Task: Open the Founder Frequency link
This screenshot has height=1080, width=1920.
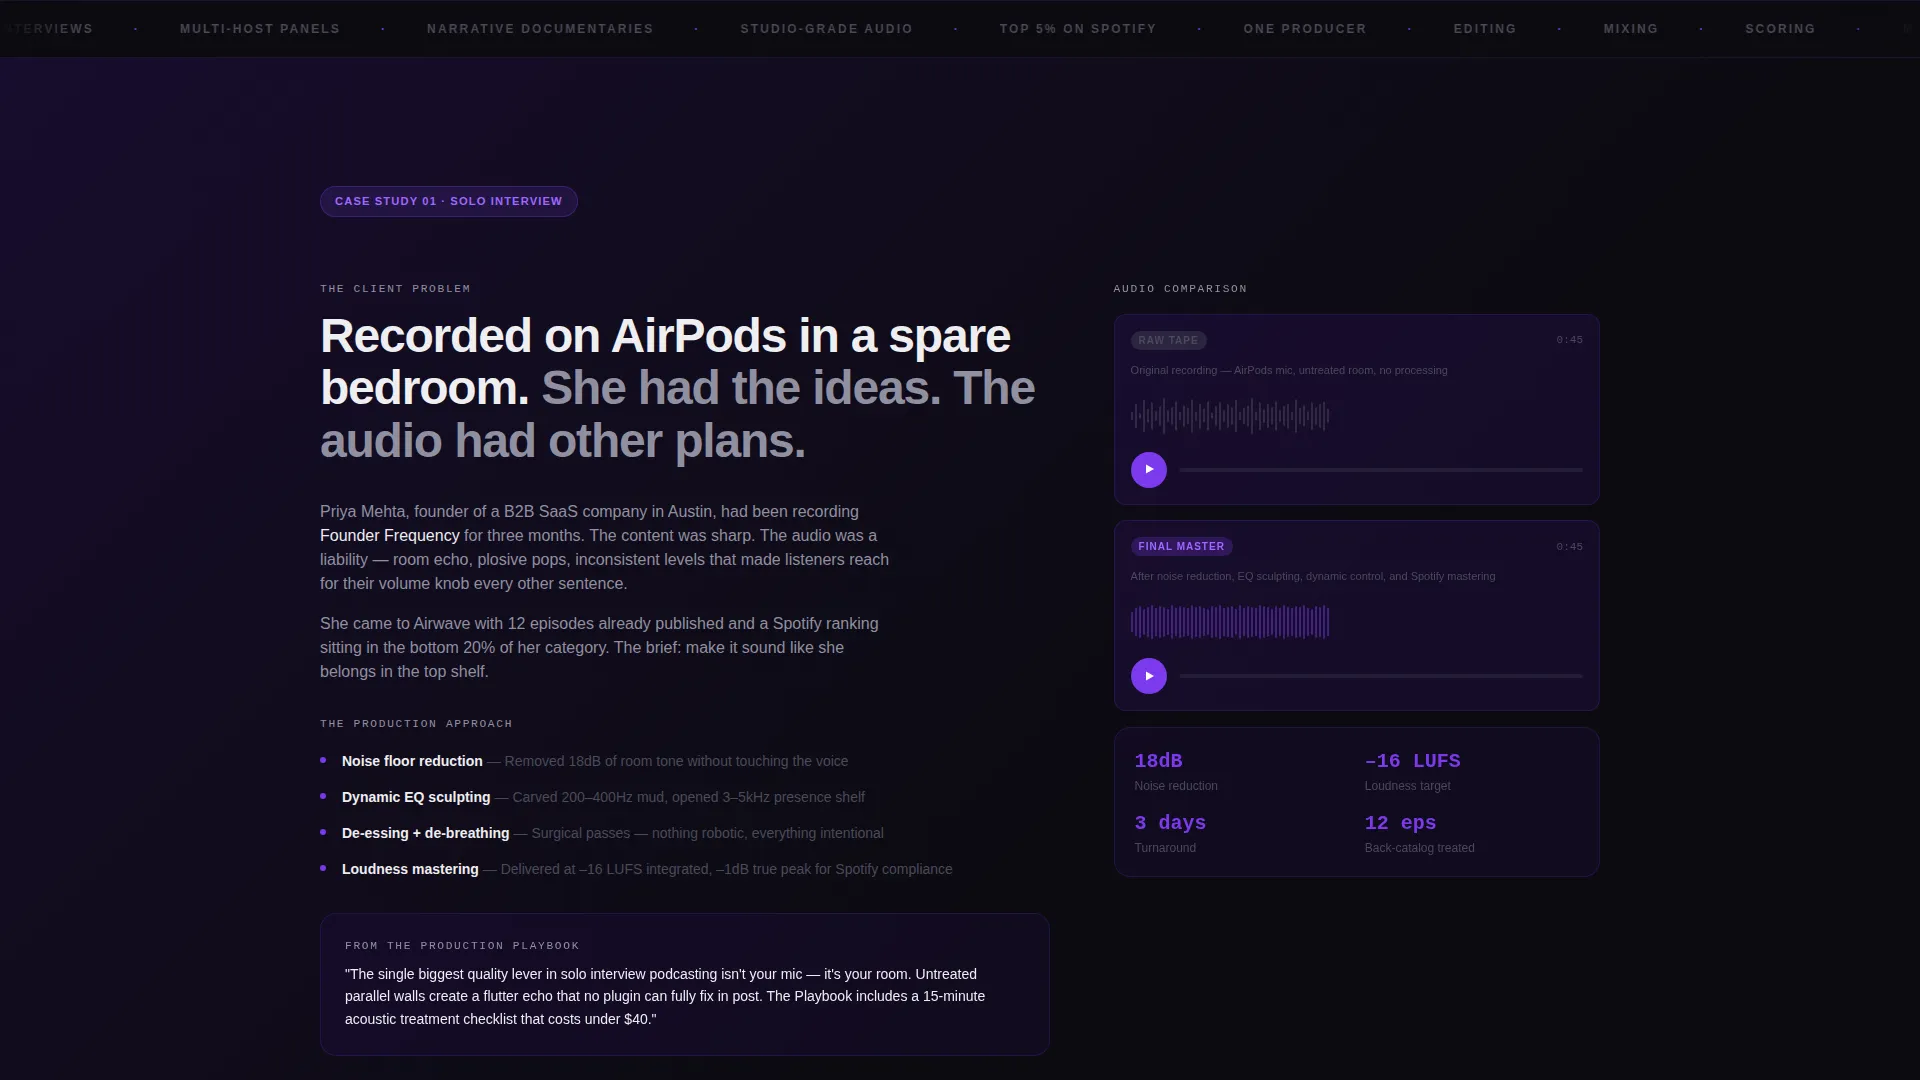Action: (389, 536)
